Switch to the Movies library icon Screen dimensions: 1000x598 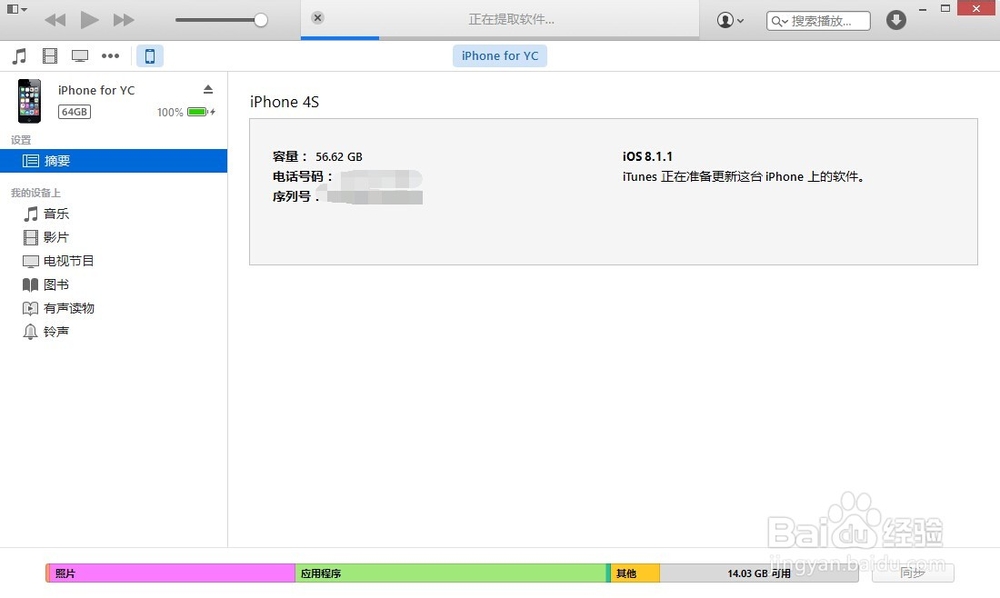click(x=50, y=56)
